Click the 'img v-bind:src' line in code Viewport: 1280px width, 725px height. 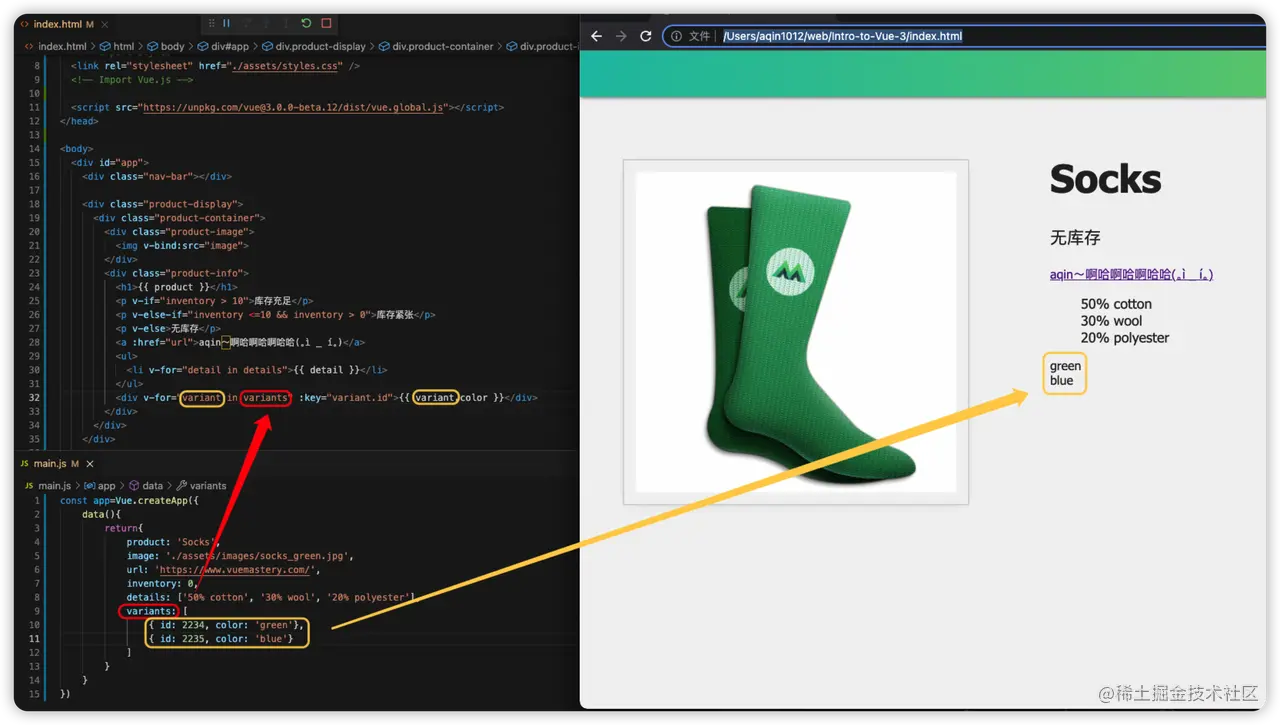tap(182, 245)
